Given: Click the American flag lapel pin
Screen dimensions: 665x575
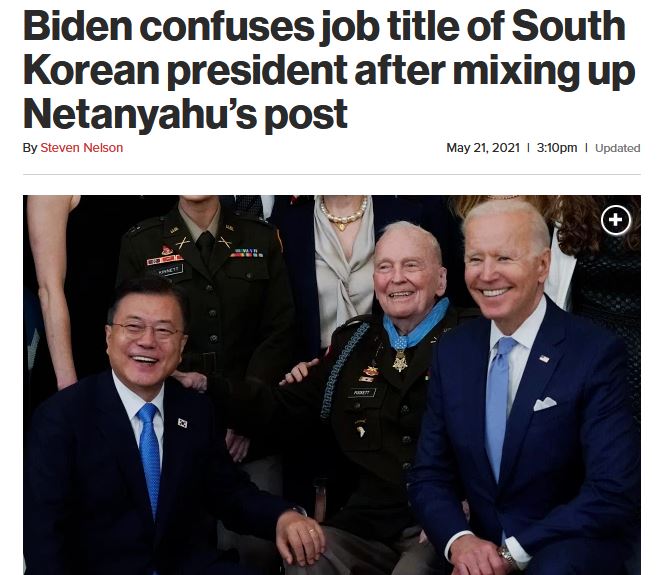Looking at the screenshot, I should 544,359.
